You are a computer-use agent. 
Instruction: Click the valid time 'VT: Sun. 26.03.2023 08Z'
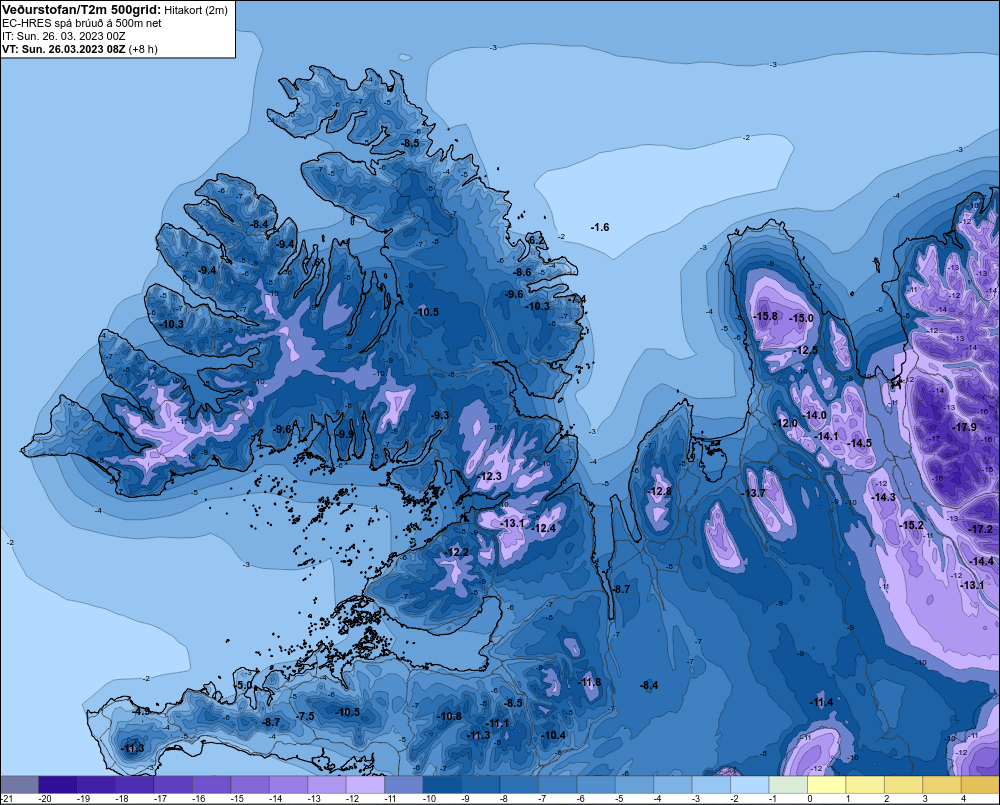coord(64,49)
